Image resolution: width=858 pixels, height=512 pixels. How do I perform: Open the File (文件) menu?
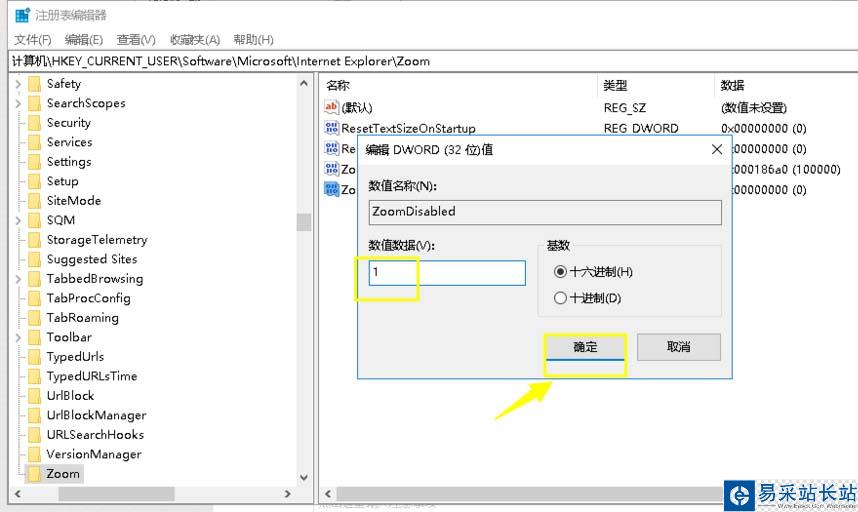[x=33, y=39]
